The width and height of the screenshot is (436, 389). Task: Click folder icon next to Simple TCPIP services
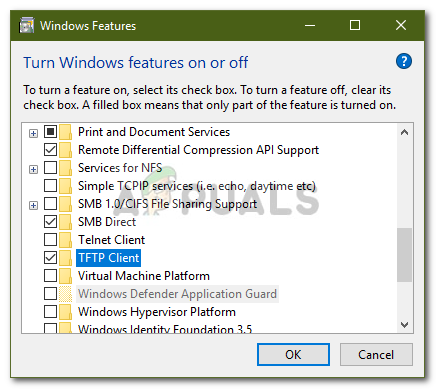65,186
